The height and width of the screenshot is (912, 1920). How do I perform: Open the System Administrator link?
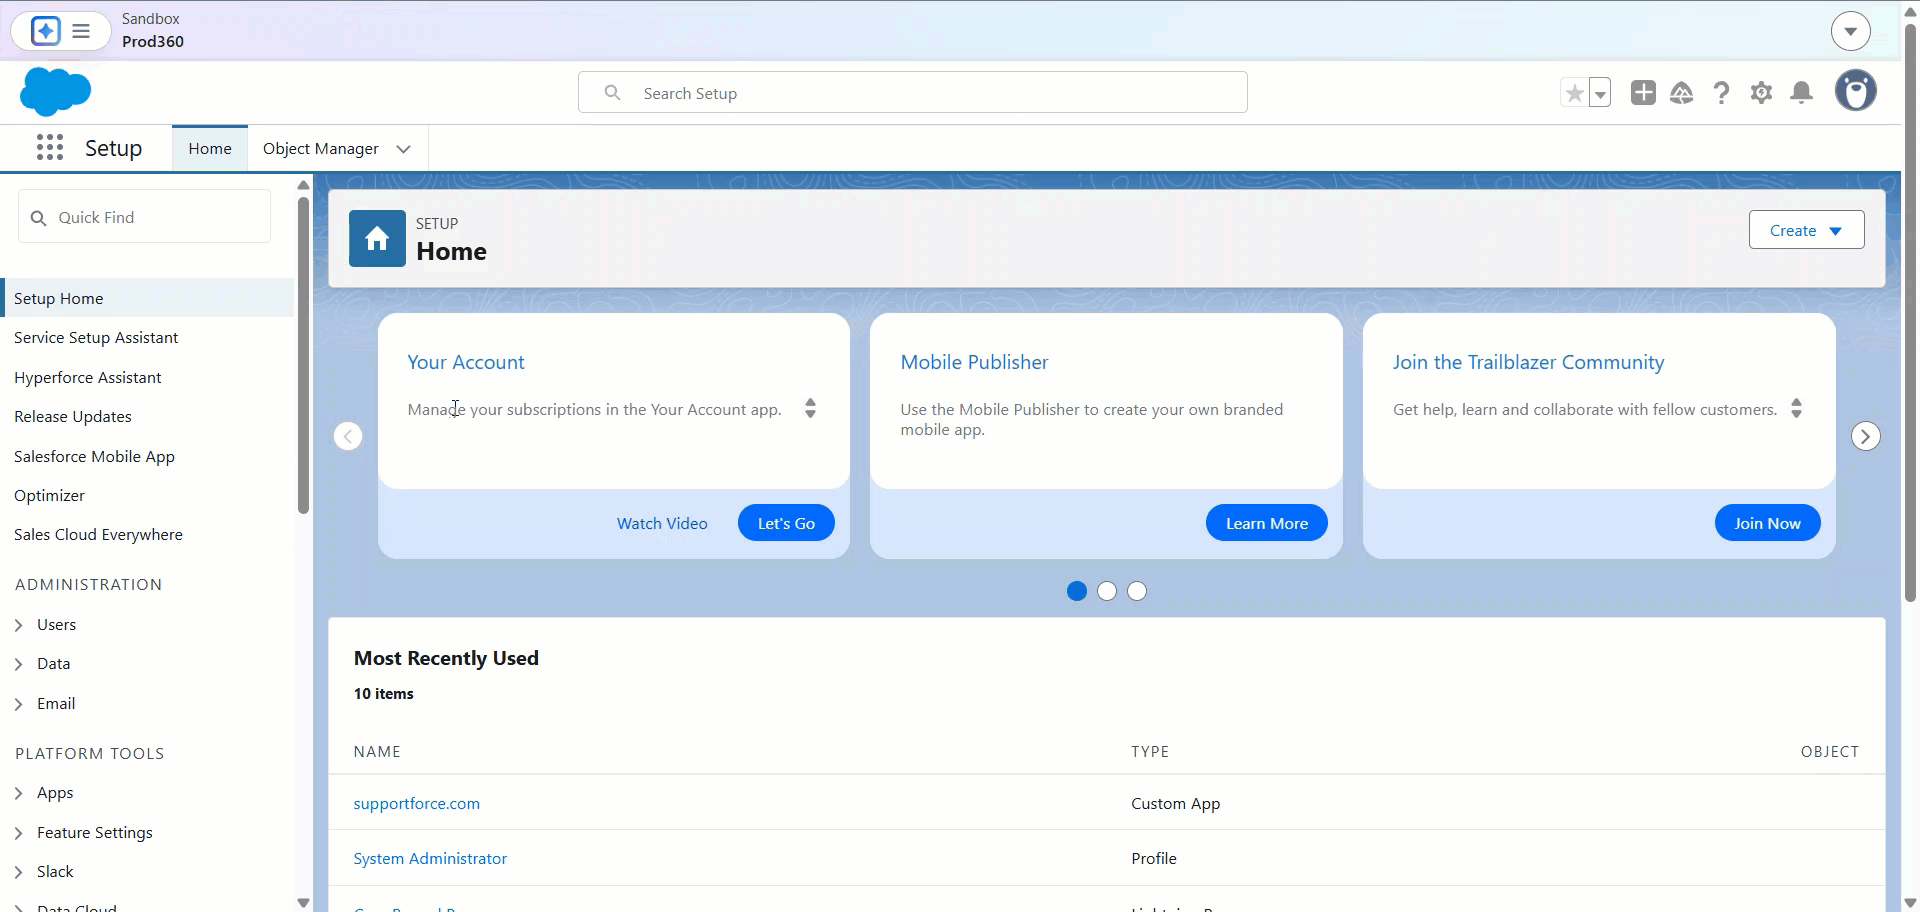click(x=430, y=858)
